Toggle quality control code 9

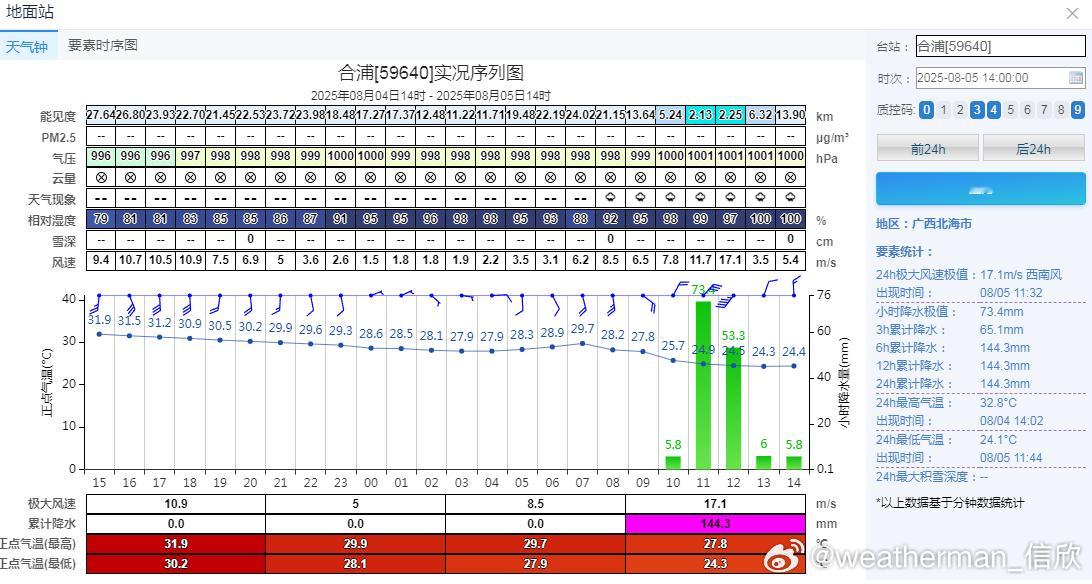tap(1077, 109)
